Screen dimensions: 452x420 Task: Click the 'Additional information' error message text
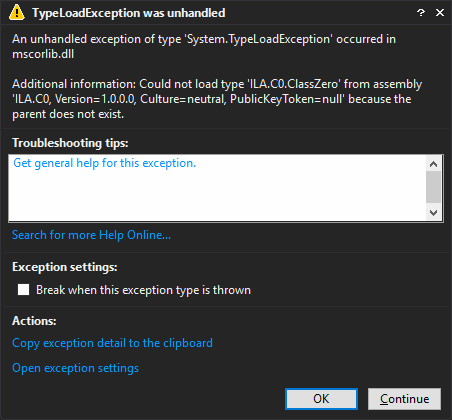click(217, 99)
